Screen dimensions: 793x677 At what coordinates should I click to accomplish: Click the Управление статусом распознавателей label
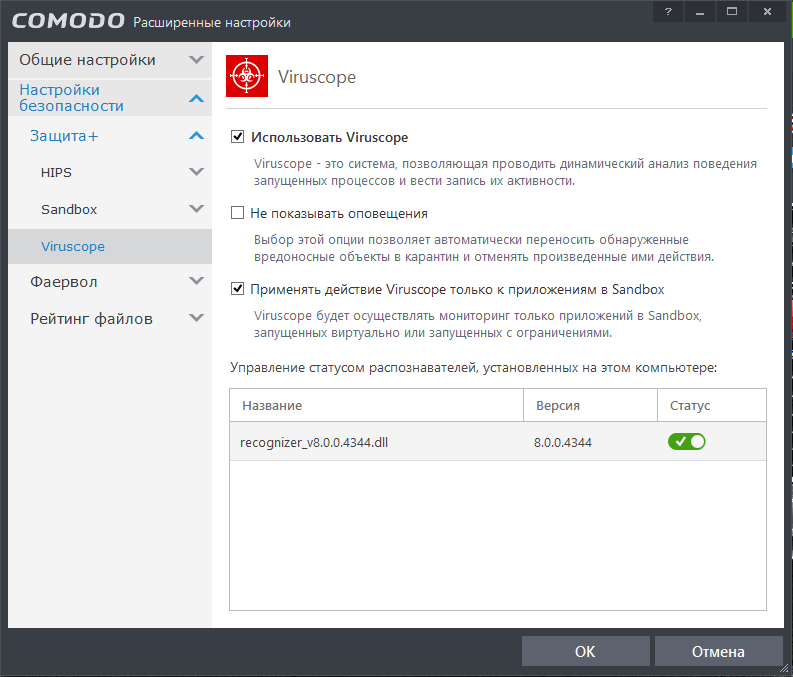point(473,367)
